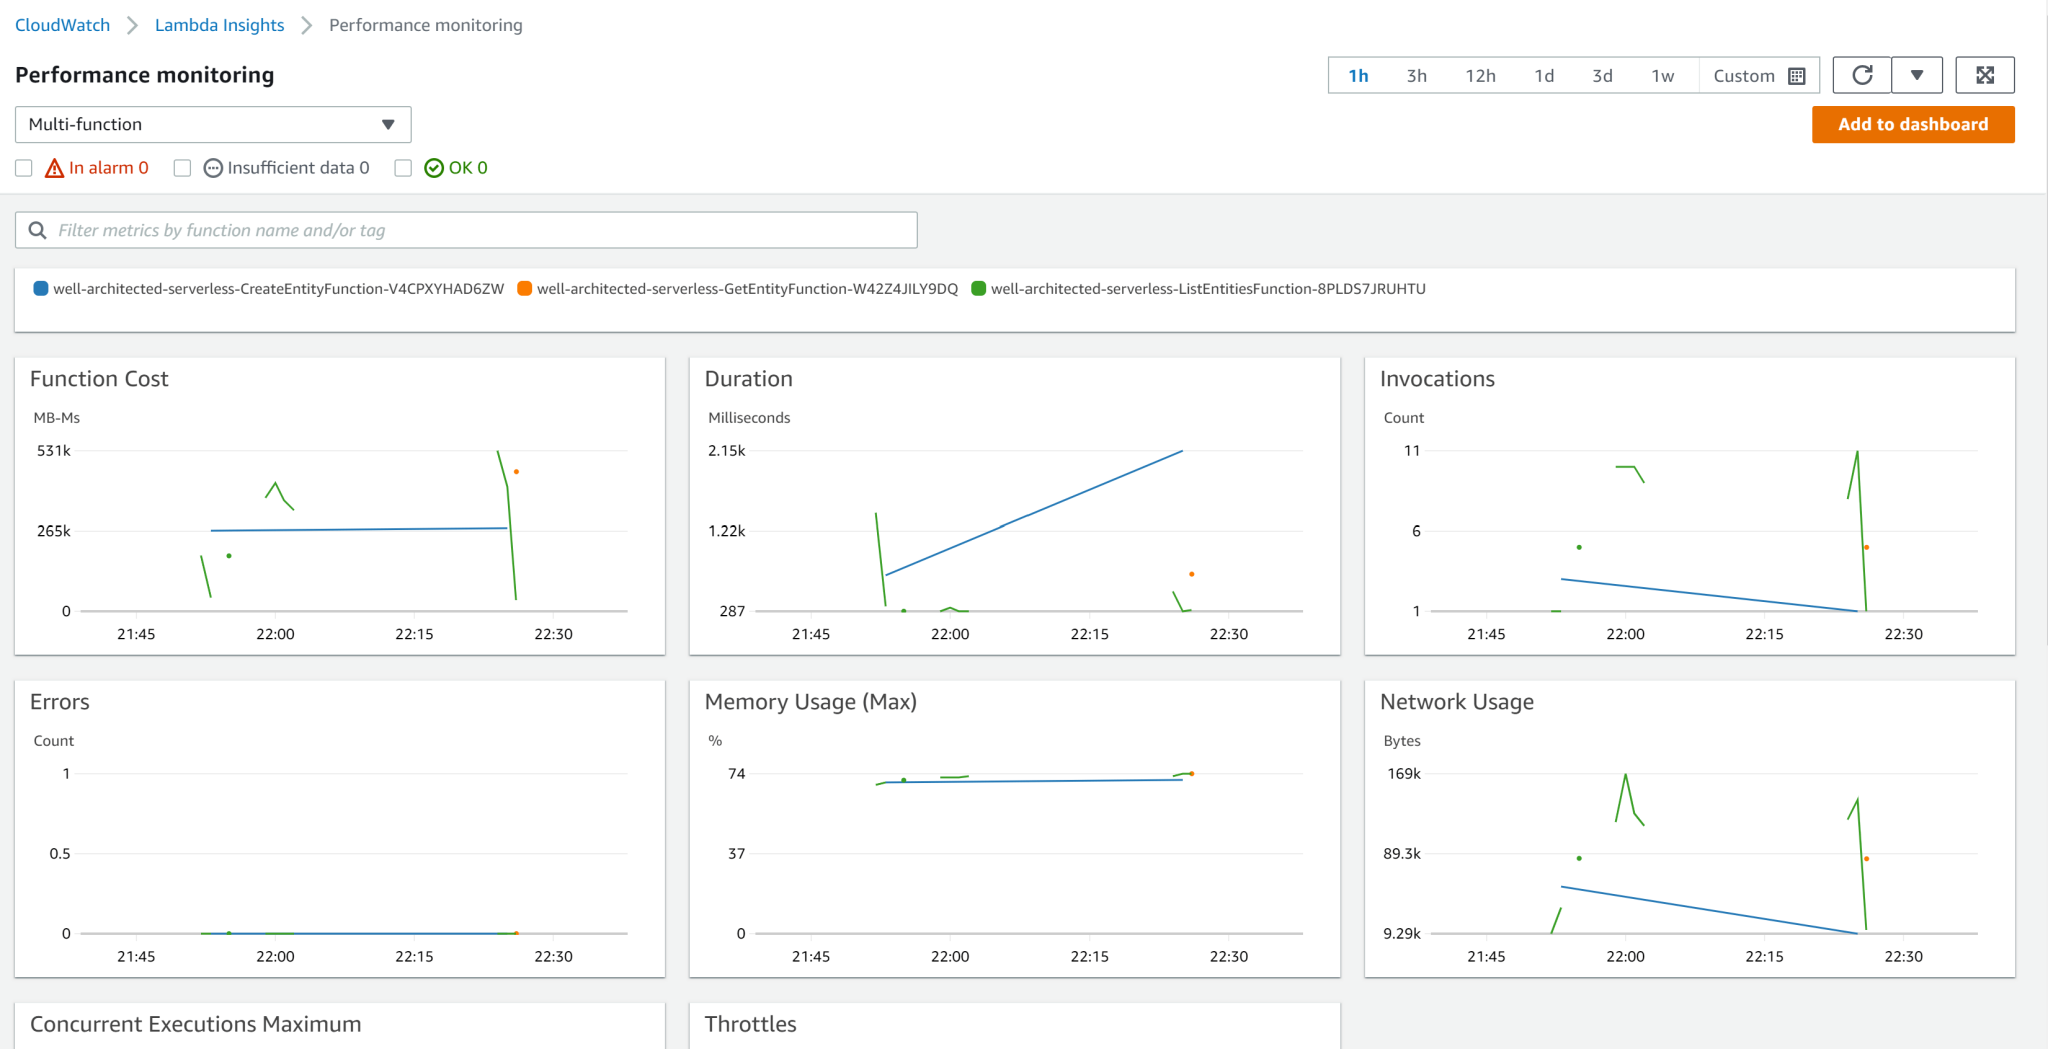Viewport: 2048px width, 1049px height.
Task: Toggle the OK alarm state checkbox
Action: click(x=403, y=167)
